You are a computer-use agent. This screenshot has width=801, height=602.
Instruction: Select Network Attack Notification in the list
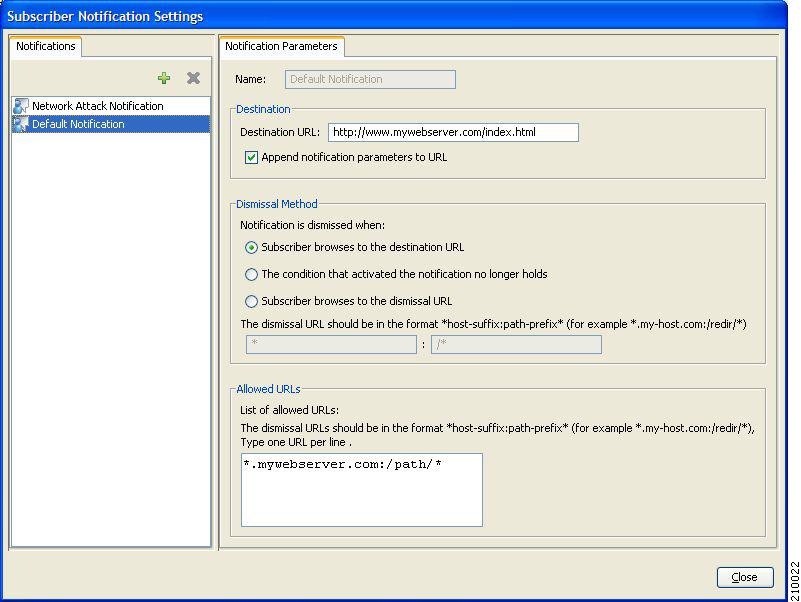click(x=111, y=106)
